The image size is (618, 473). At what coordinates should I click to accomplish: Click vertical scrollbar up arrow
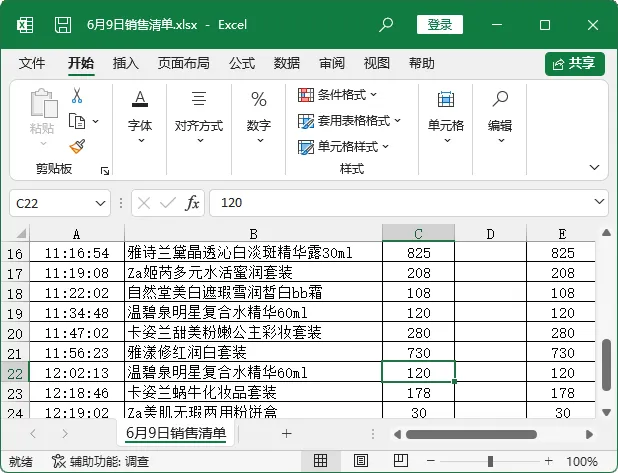(x=607, y=233)
